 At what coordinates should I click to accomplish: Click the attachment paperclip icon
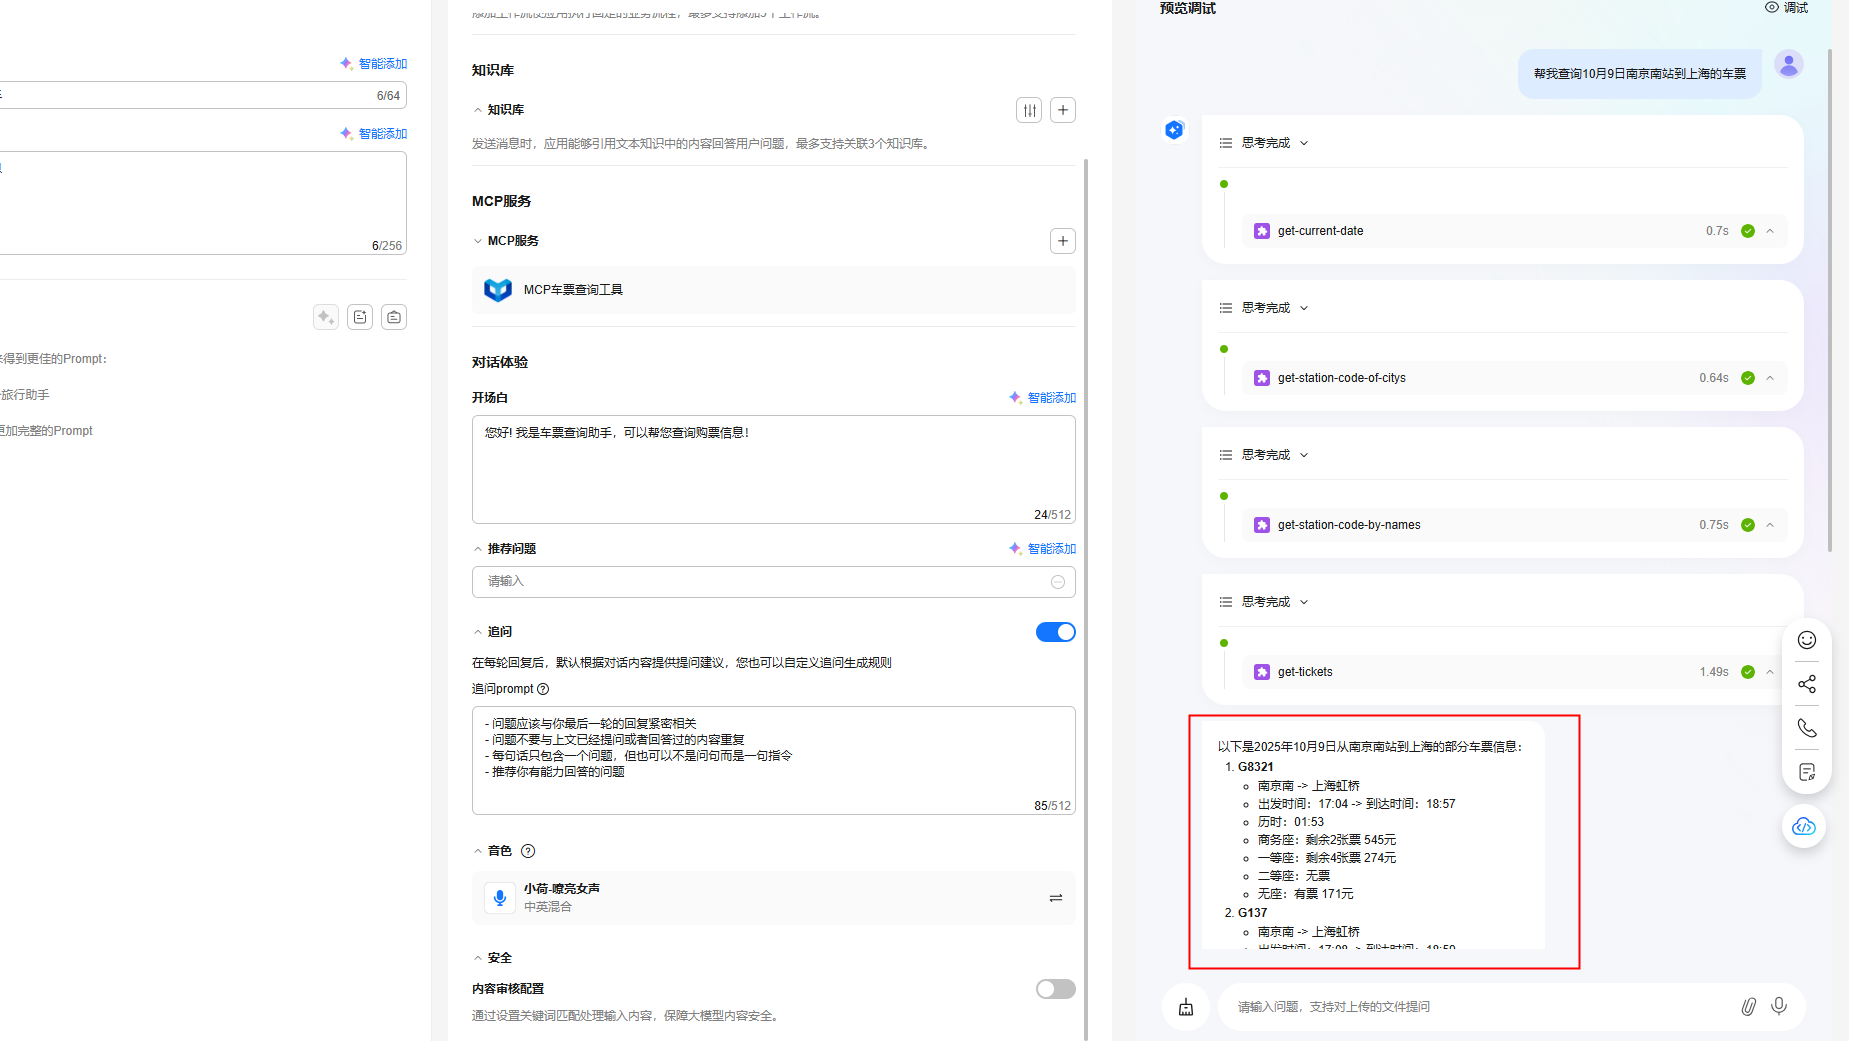pyautogui.click(x=1748, y=1006)
